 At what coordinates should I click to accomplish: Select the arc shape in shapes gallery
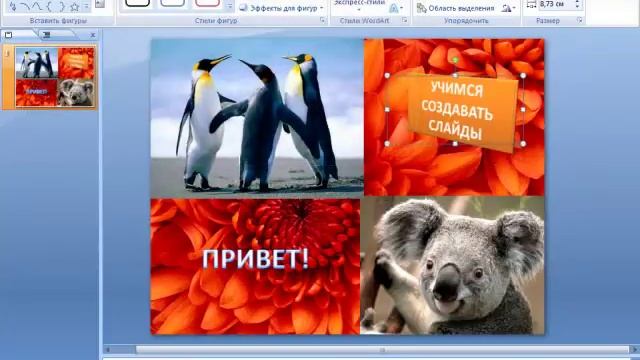coord(25,6)
